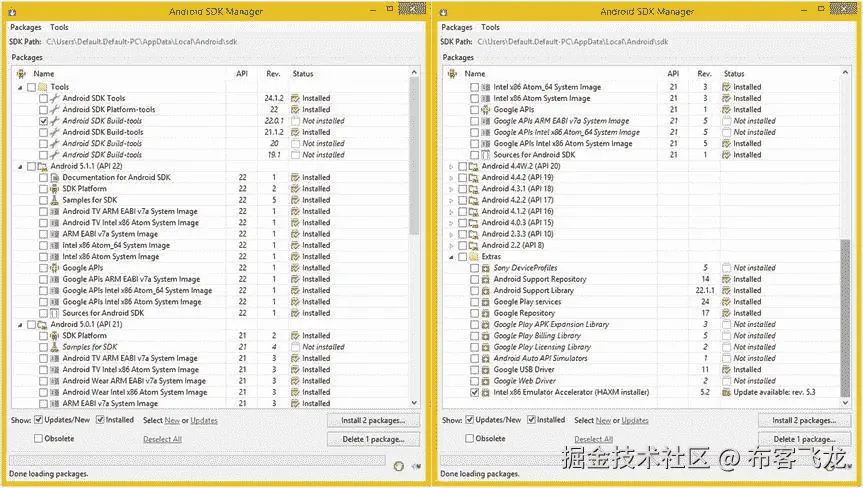Sort by the Rev. column header in the right window
This screenshot has height=488, width=863.
(x=704, y=74)
